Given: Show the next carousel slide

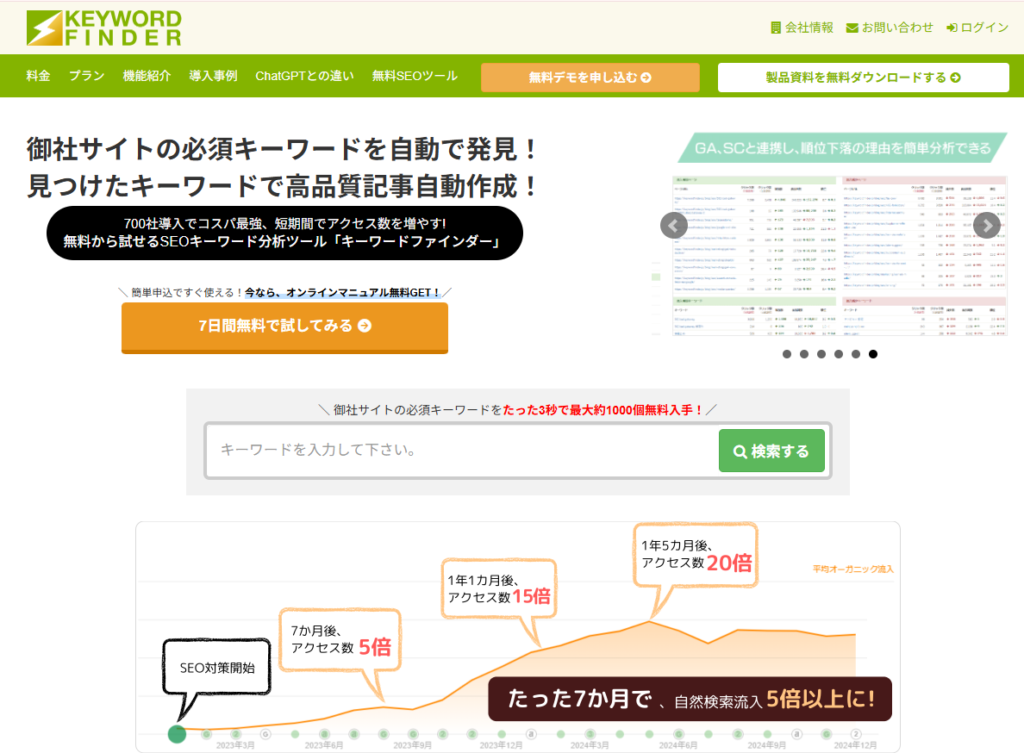Looking at the screenshot, I should pyautogui.click(x=987, y=225).
